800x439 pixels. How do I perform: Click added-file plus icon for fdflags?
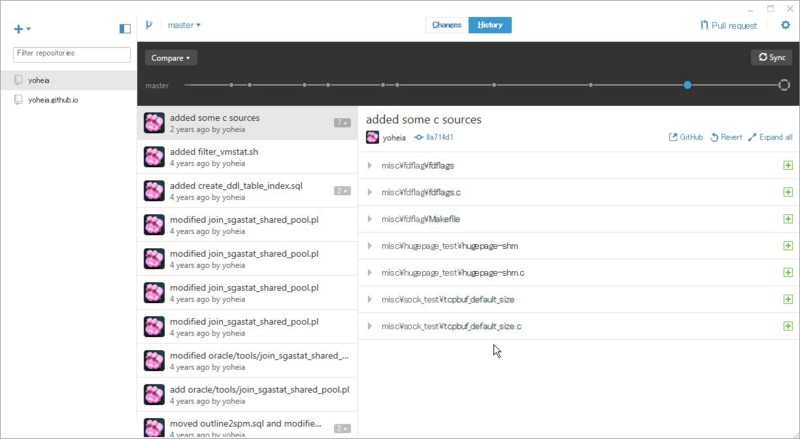788,165
